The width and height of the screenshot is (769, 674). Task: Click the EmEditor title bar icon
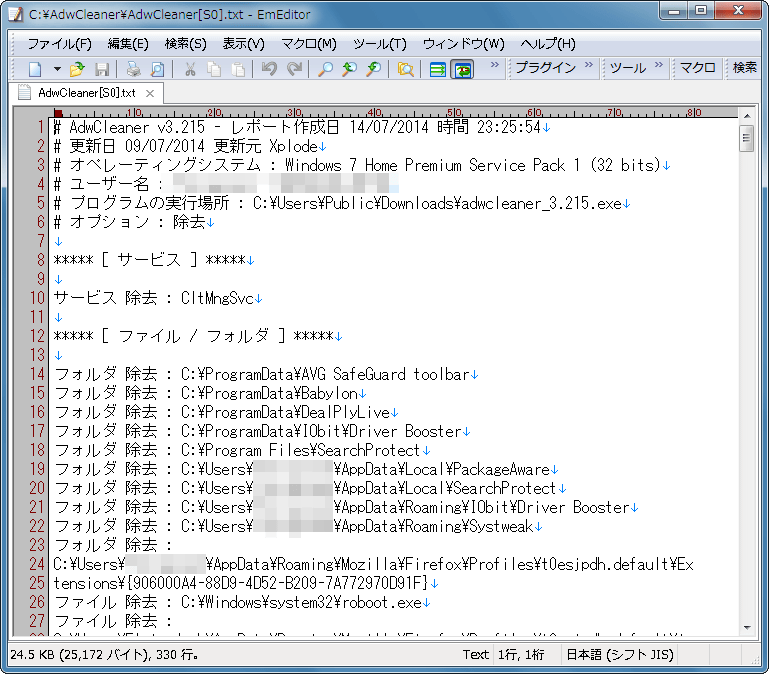coord(16,14)
